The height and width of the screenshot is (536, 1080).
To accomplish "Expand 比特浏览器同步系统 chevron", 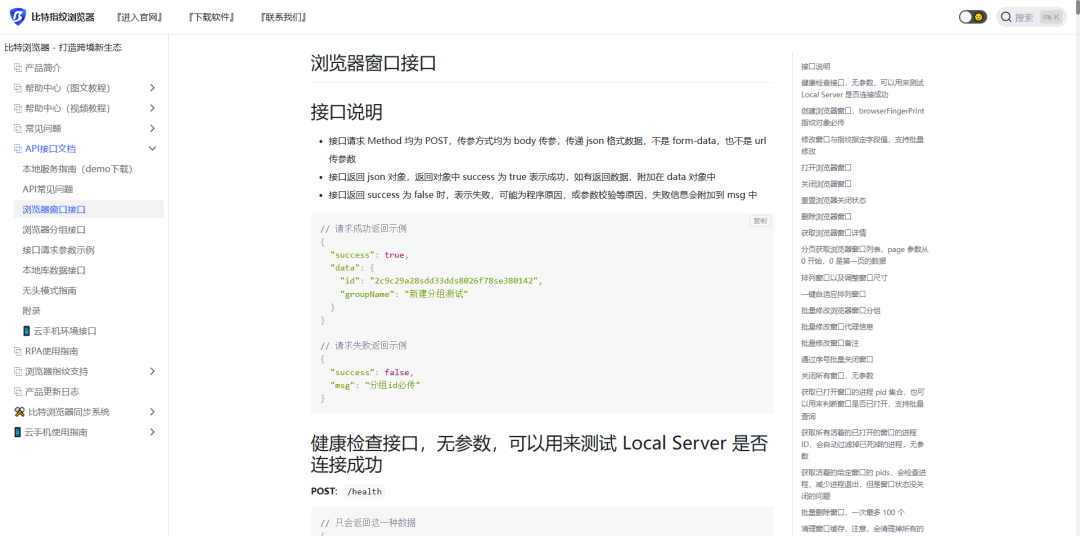I will coord(152,412).
